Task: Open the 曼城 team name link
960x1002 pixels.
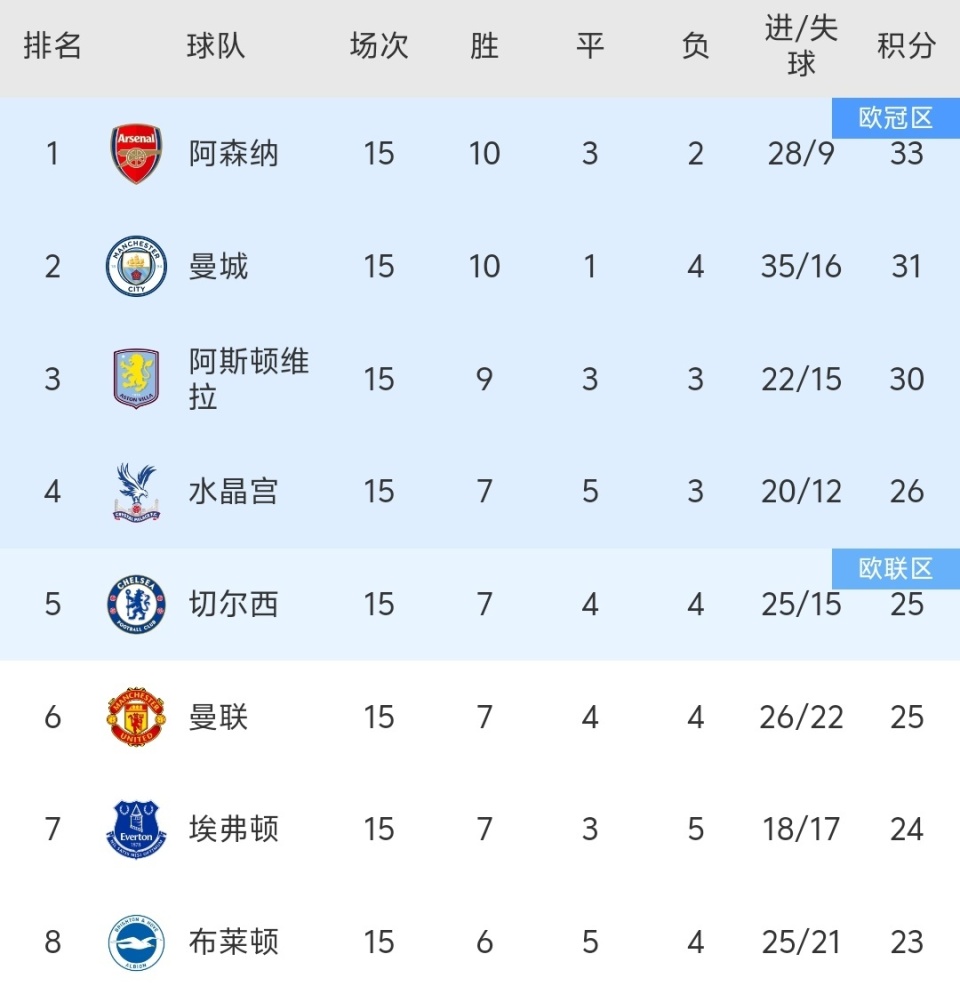Action: (x=218, y=267)
